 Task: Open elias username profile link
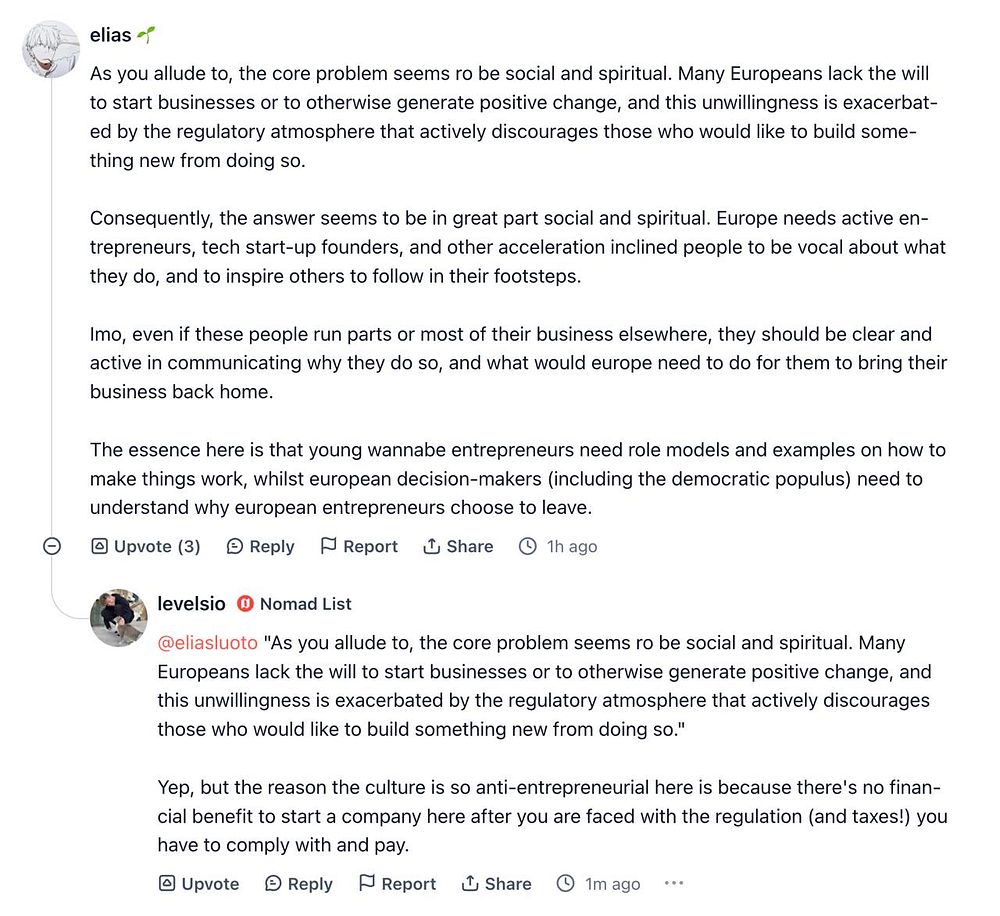pyautogui.click(x=110, y=35)
